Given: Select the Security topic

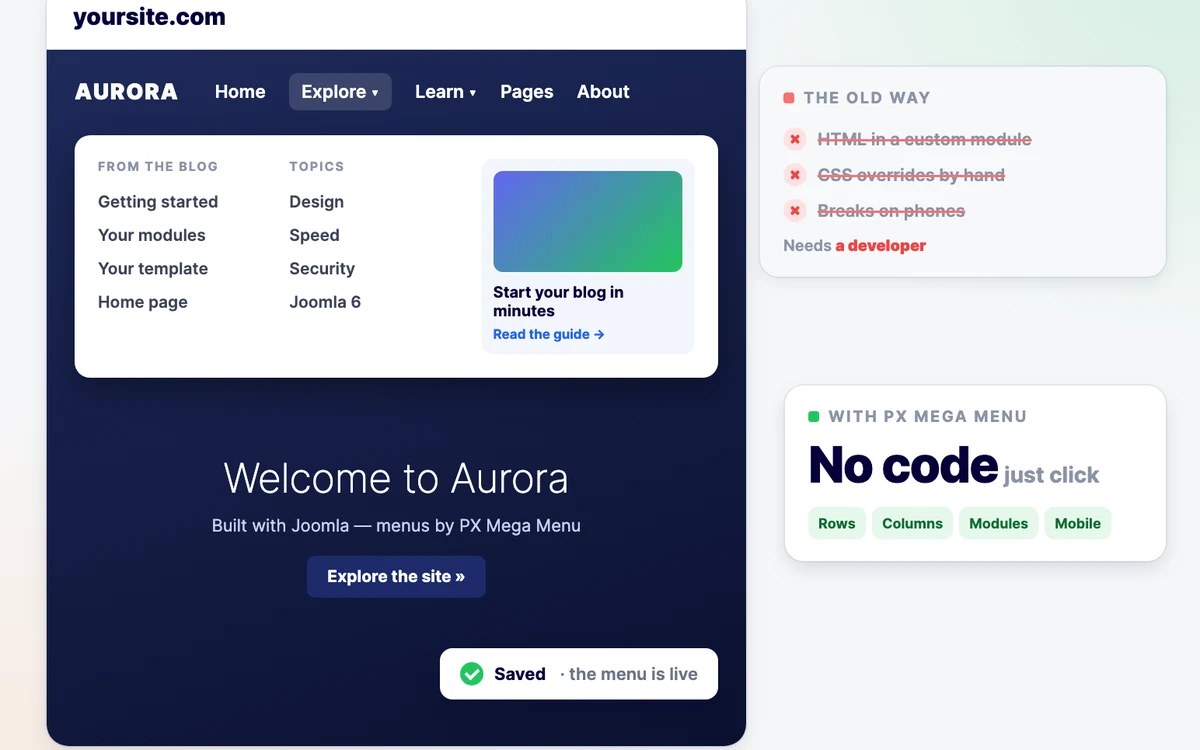Looking at the screenshot, I should (322, 269).
